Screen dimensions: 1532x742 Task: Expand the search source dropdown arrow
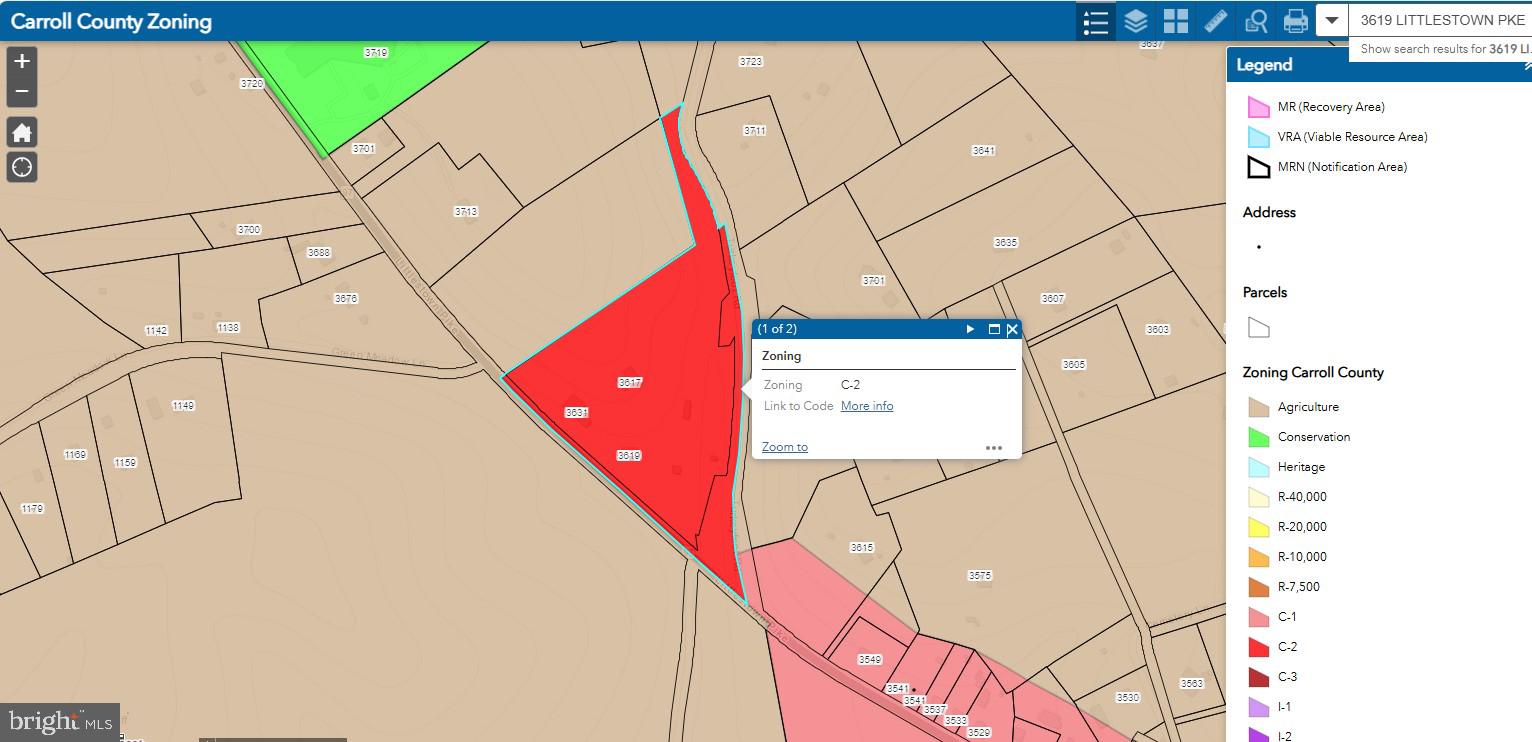tap(1332, 21)
